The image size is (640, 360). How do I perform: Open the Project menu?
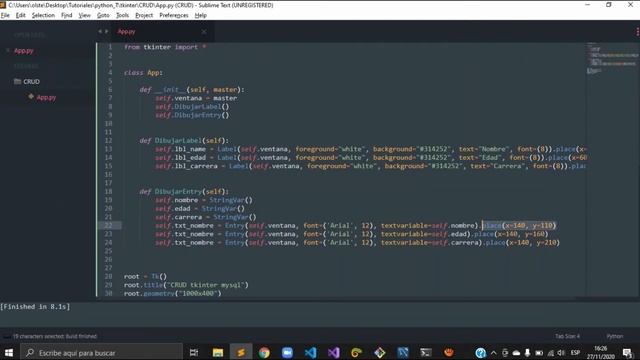click(144, 15)
